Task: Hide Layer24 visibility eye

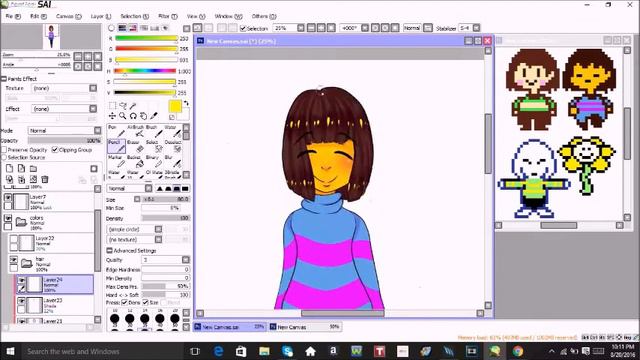Action: click(21, 280)
